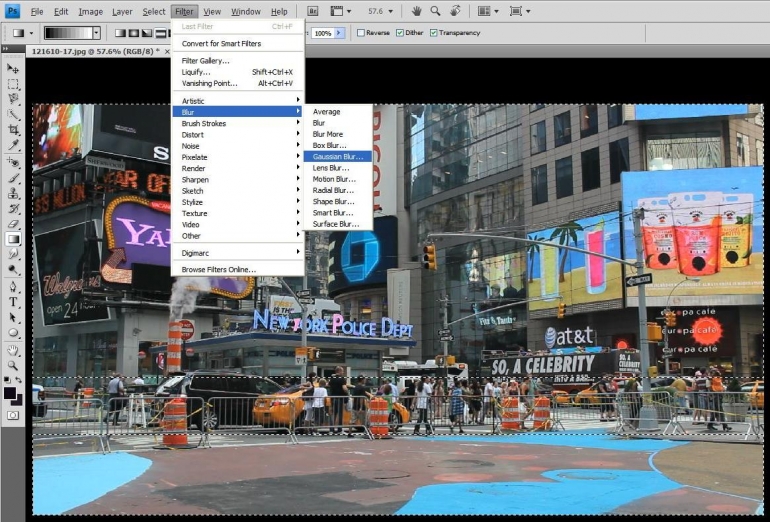
Task: Open the zoom level 57.6 dropdown
Action: point(391,11)
